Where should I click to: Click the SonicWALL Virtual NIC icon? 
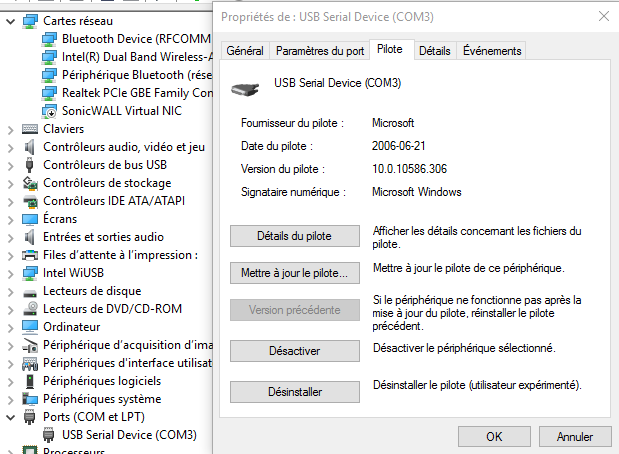(49, 111)
